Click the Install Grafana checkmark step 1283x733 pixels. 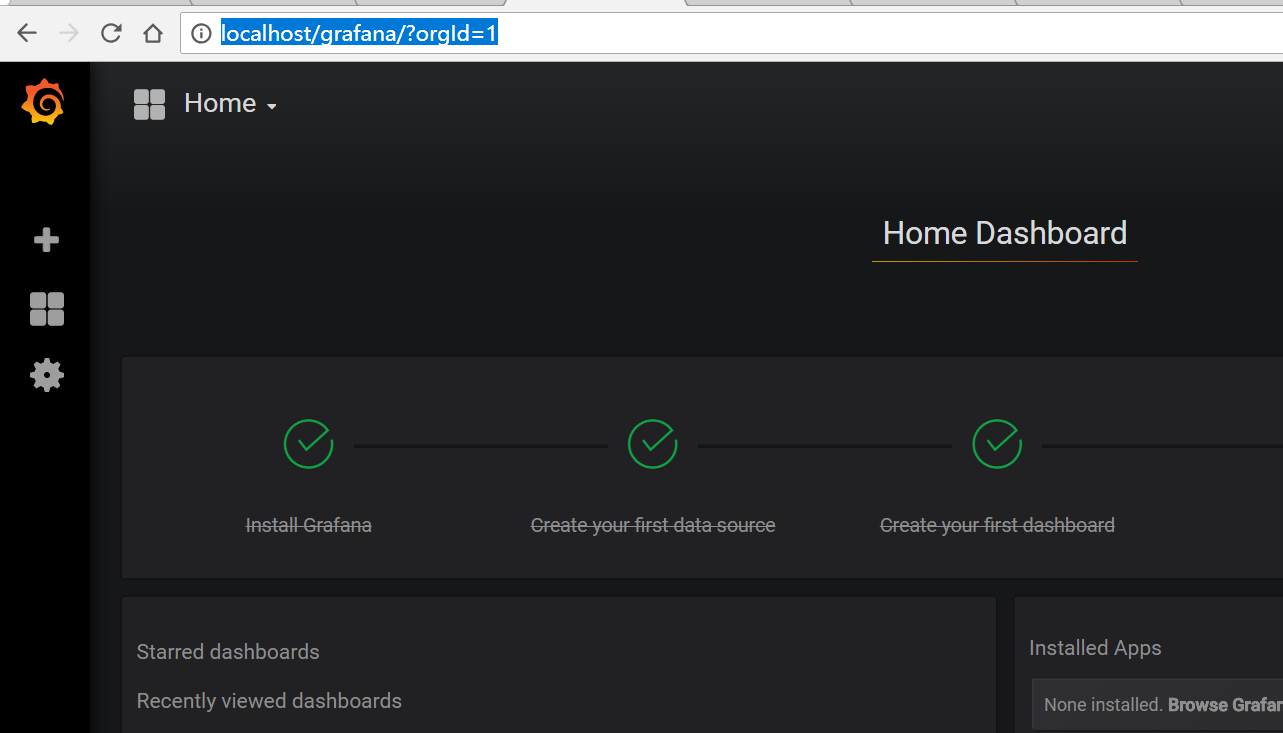(308, 444)
